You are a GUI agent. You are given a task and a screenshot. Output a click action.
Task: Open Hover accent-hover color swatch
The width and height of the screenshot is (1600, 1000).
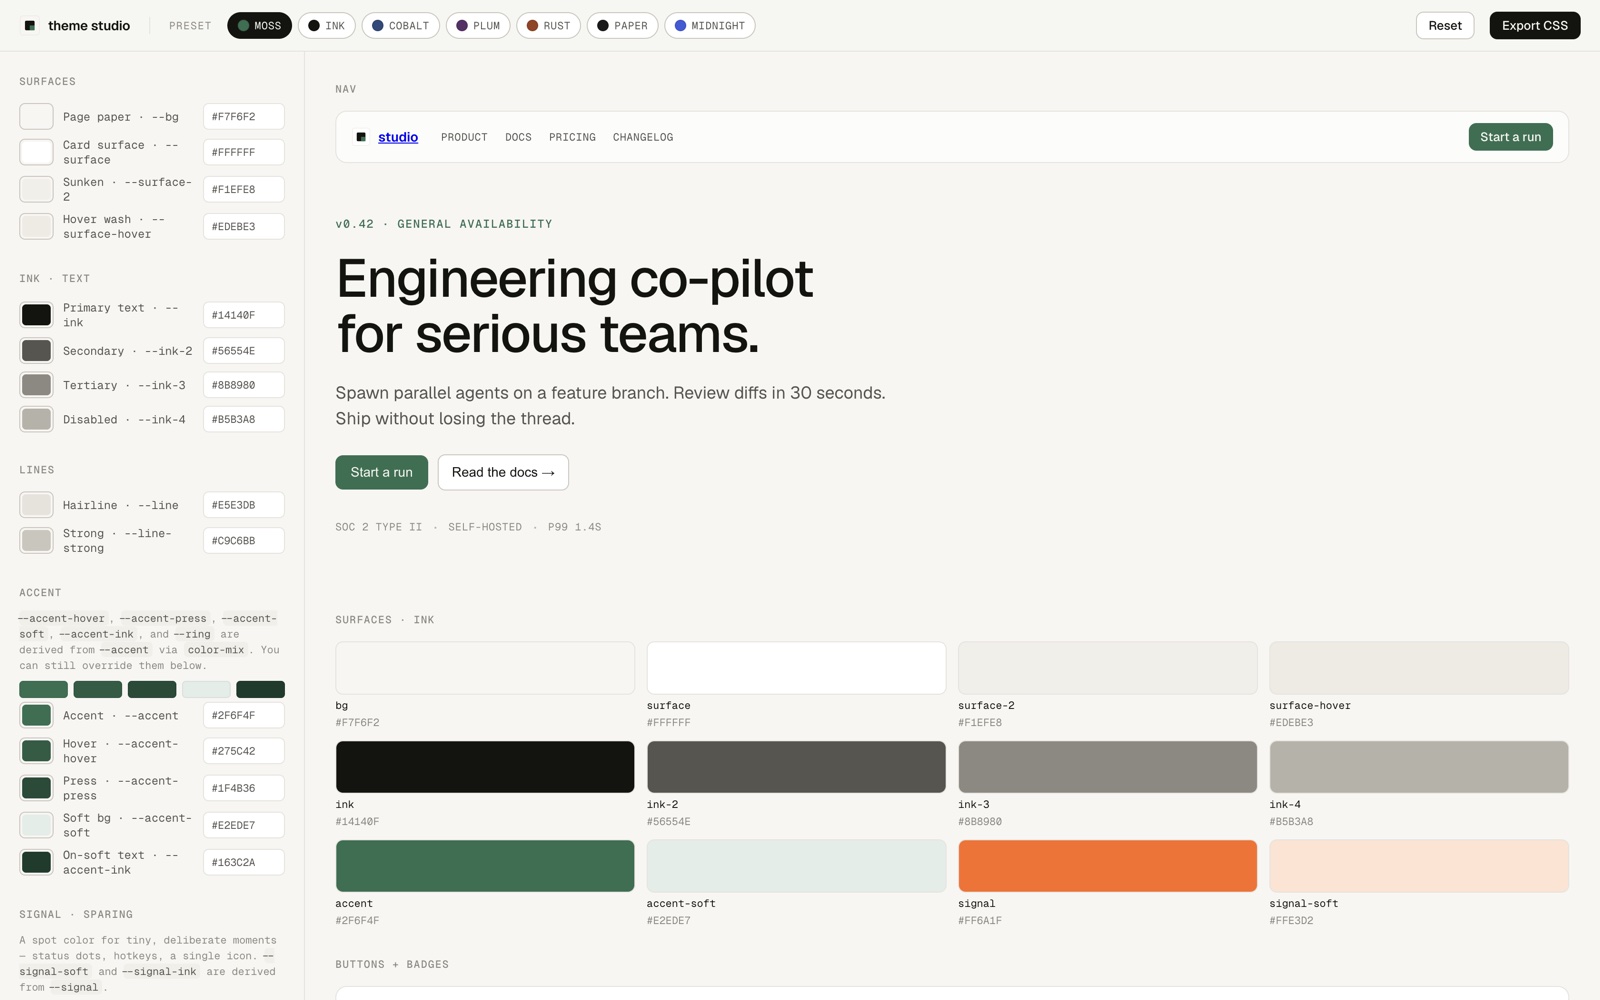tap(37, 751)
